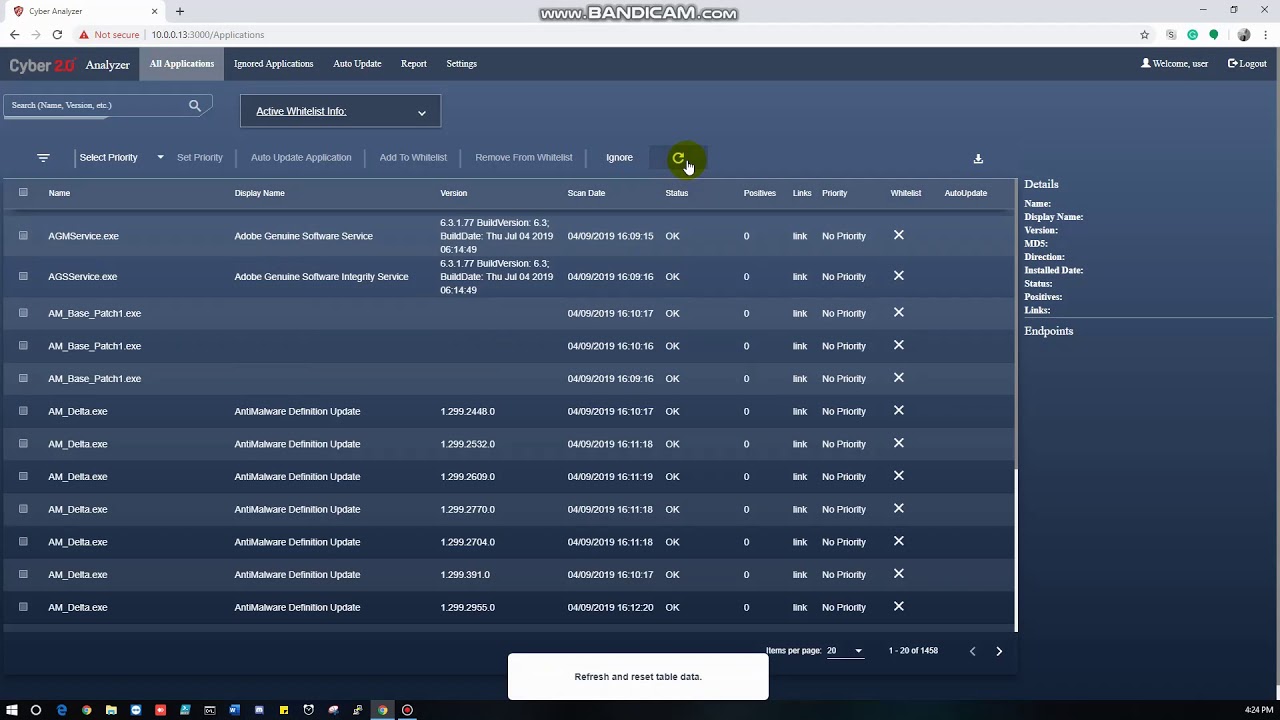The width and height of the screenshot is (1280, 720).
Task: Click the browser reload icon
Action: [x=57, y=34]
